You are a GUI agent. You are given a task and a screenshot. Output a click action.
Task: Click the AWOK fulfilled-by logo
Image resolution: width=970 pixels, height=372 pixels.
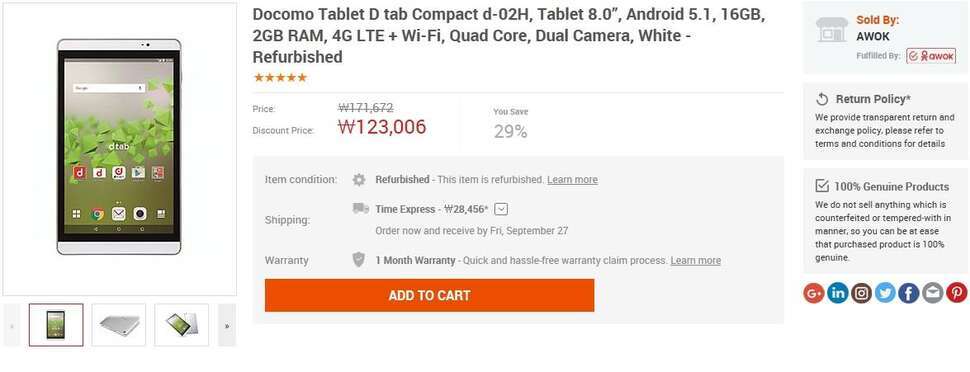[931, 56]
